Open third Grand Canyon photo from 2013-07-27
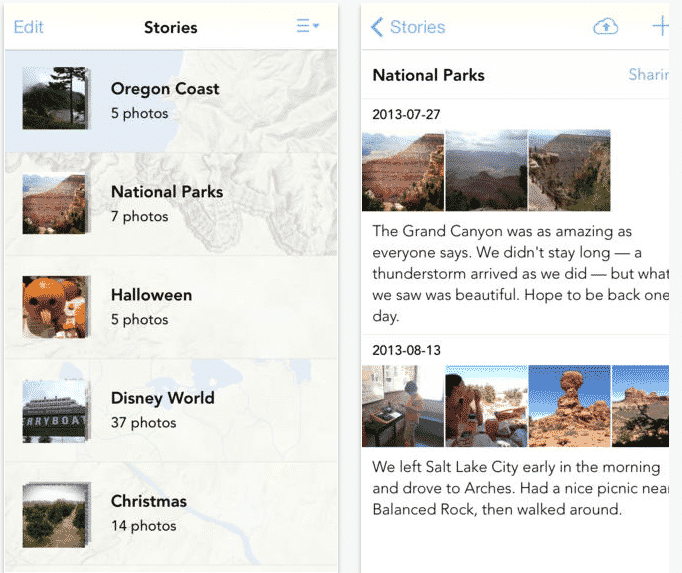Screen dimensions: 682x573 pos(569,171)
